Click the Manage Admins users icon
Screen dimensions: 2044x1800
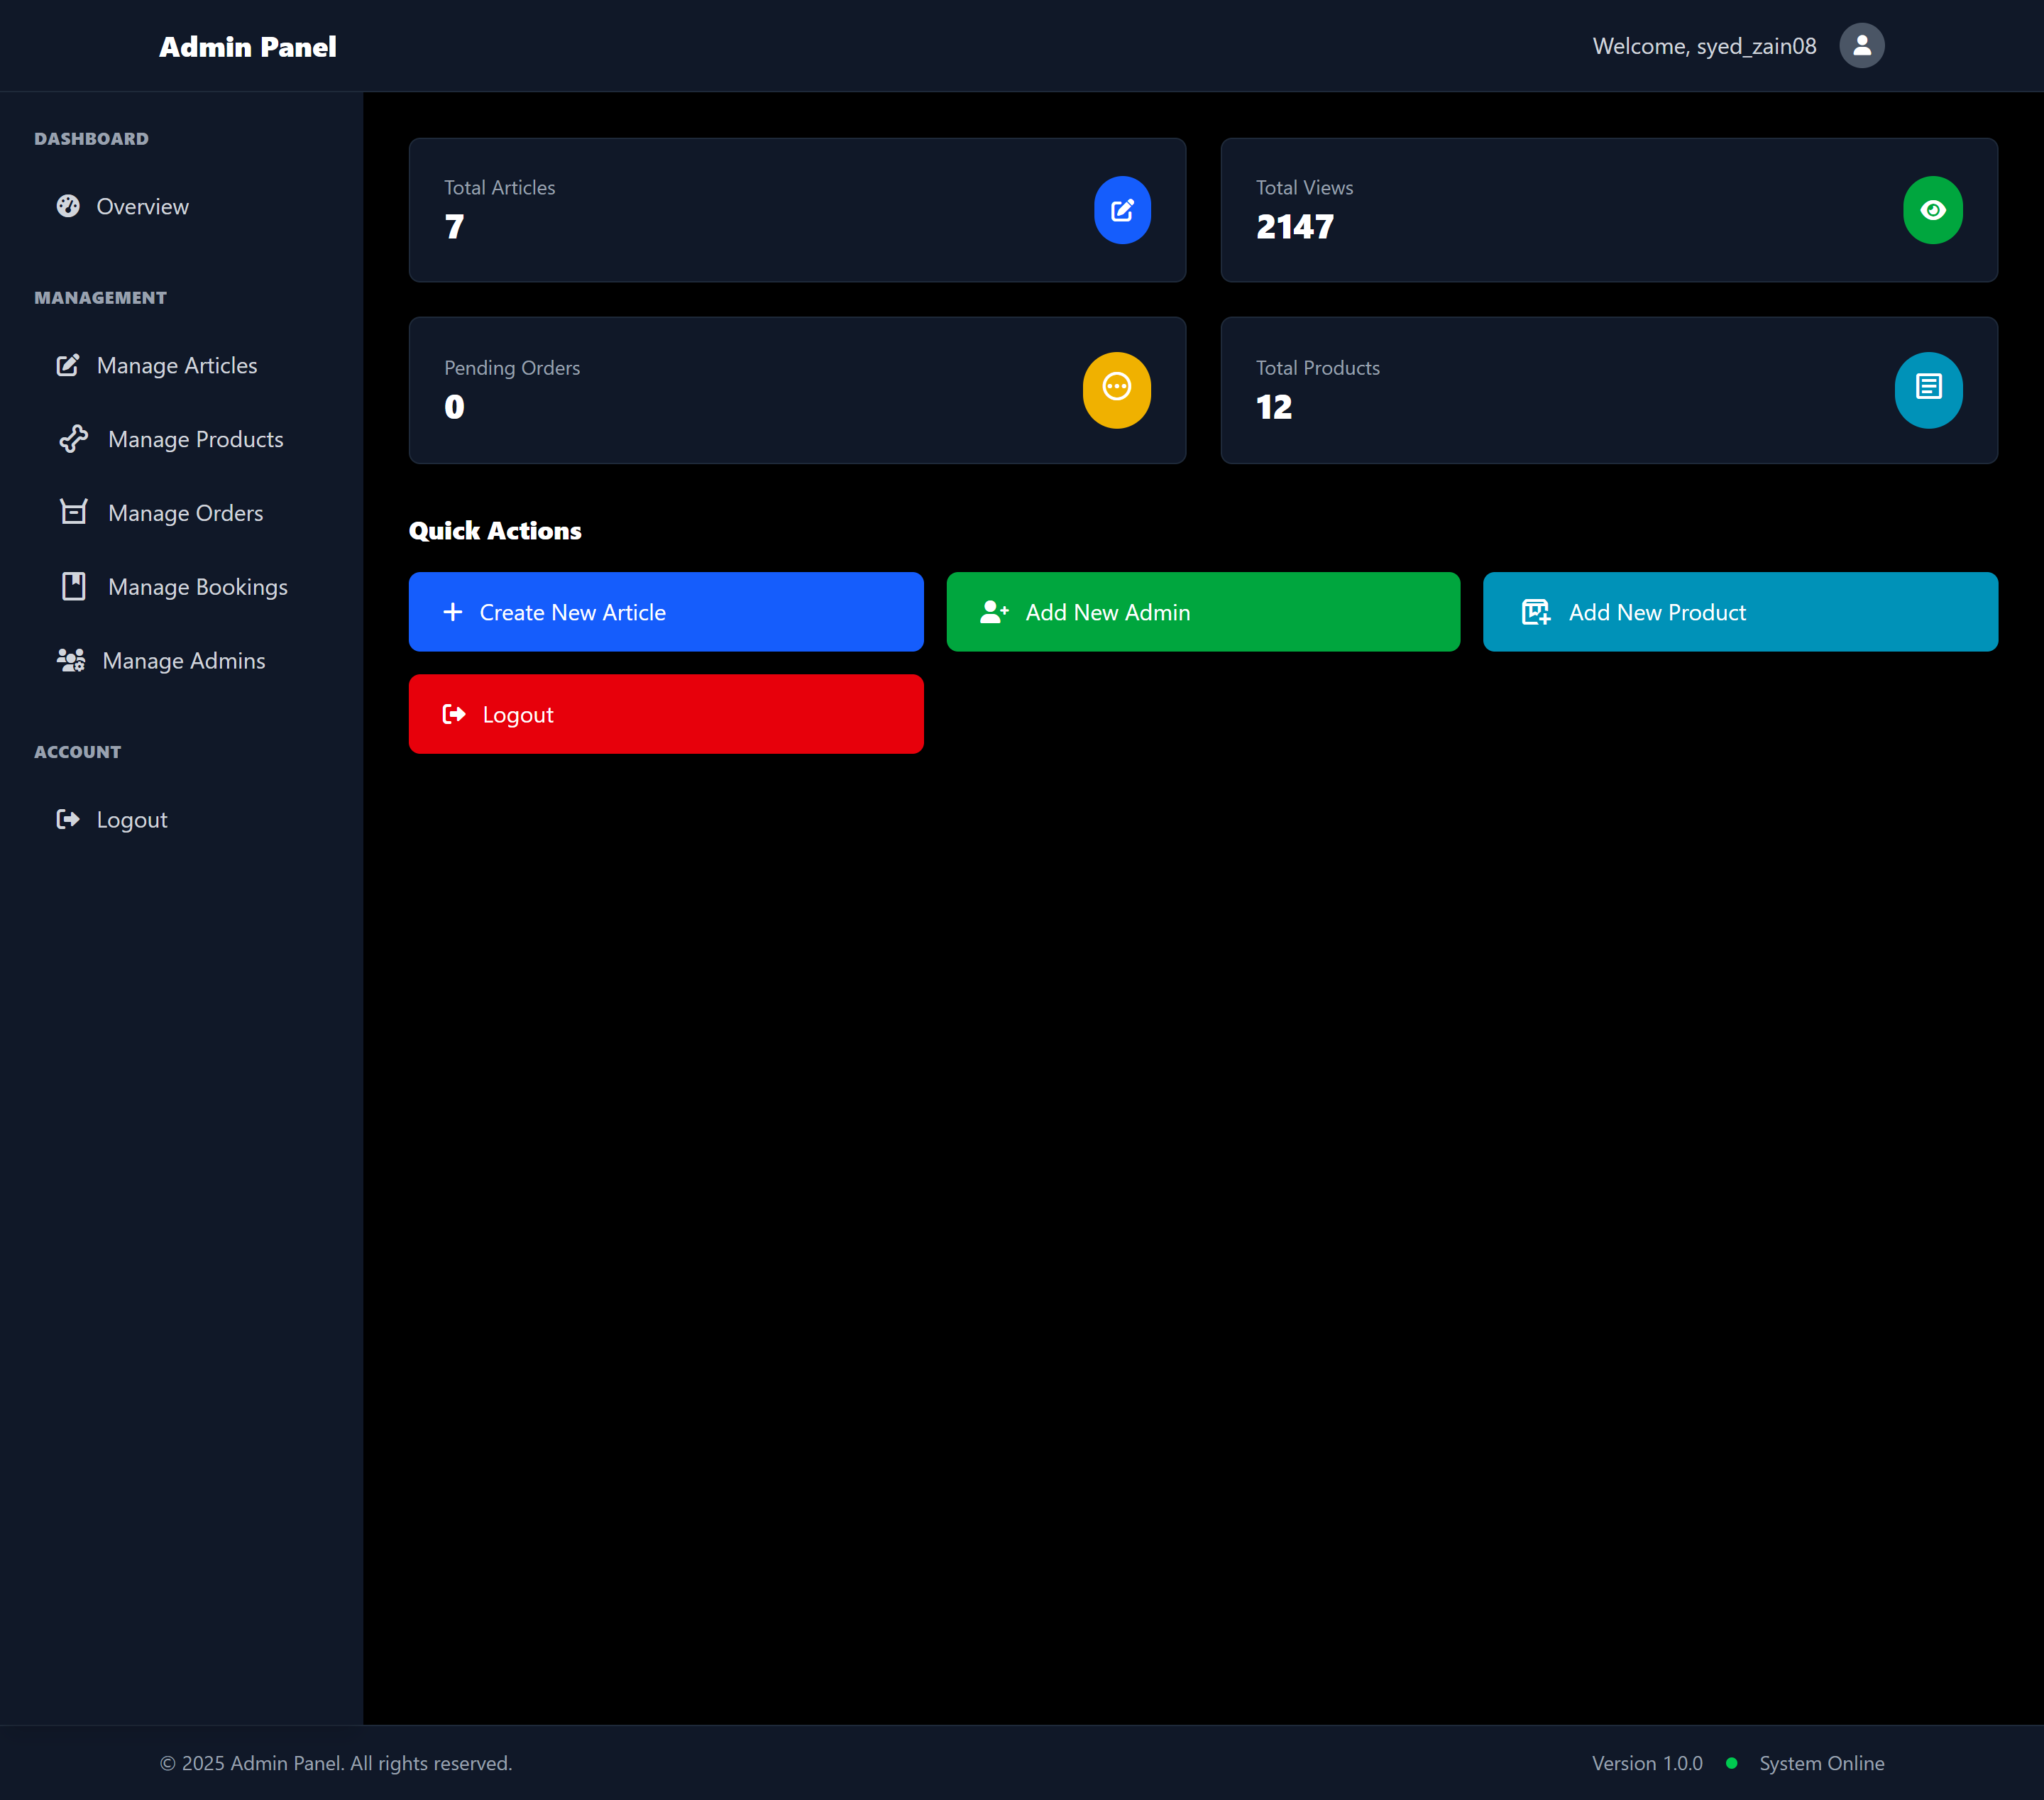coord(70,660)
